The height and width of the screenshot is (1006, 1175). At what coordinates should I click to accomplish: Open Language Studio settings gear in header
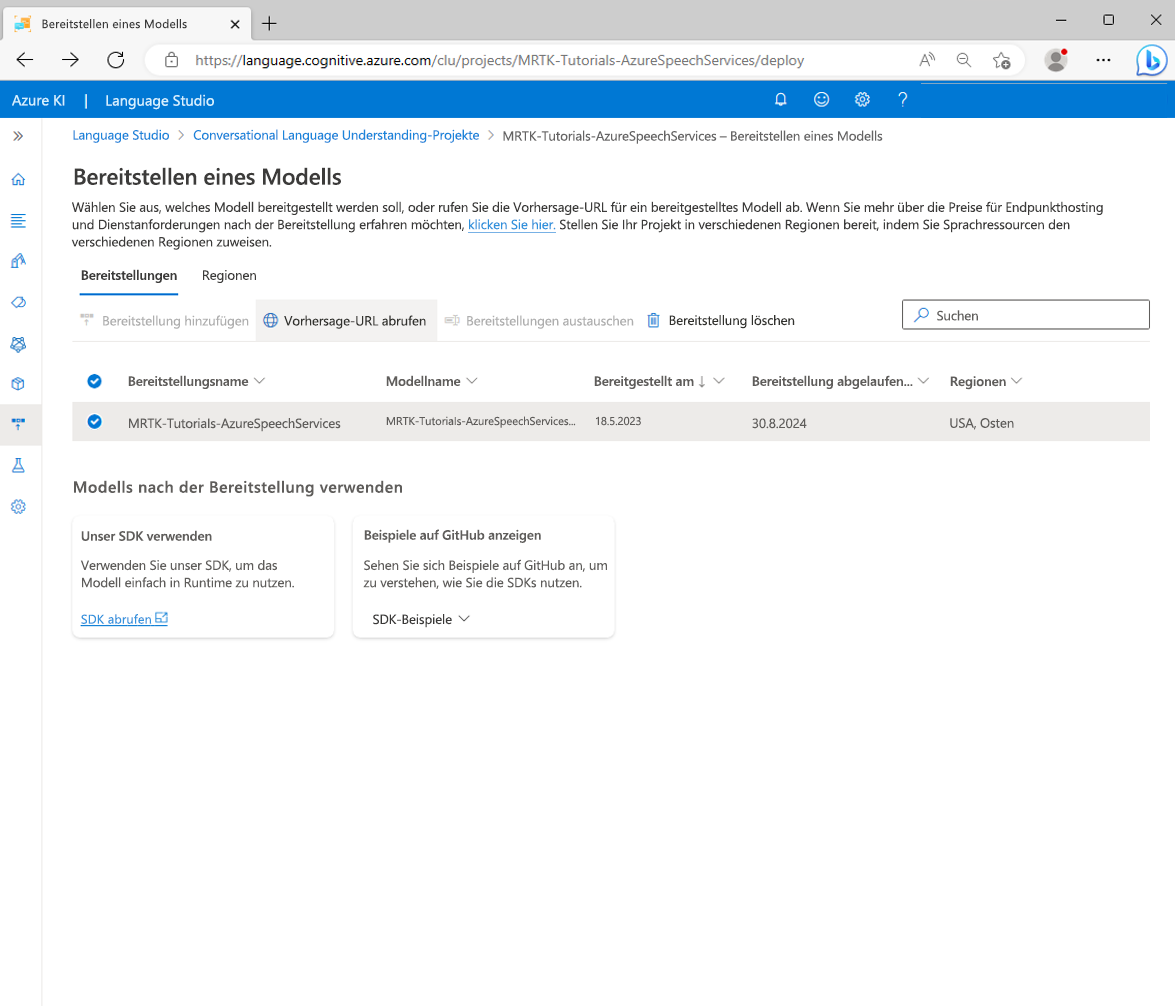[x=863, y=100]
